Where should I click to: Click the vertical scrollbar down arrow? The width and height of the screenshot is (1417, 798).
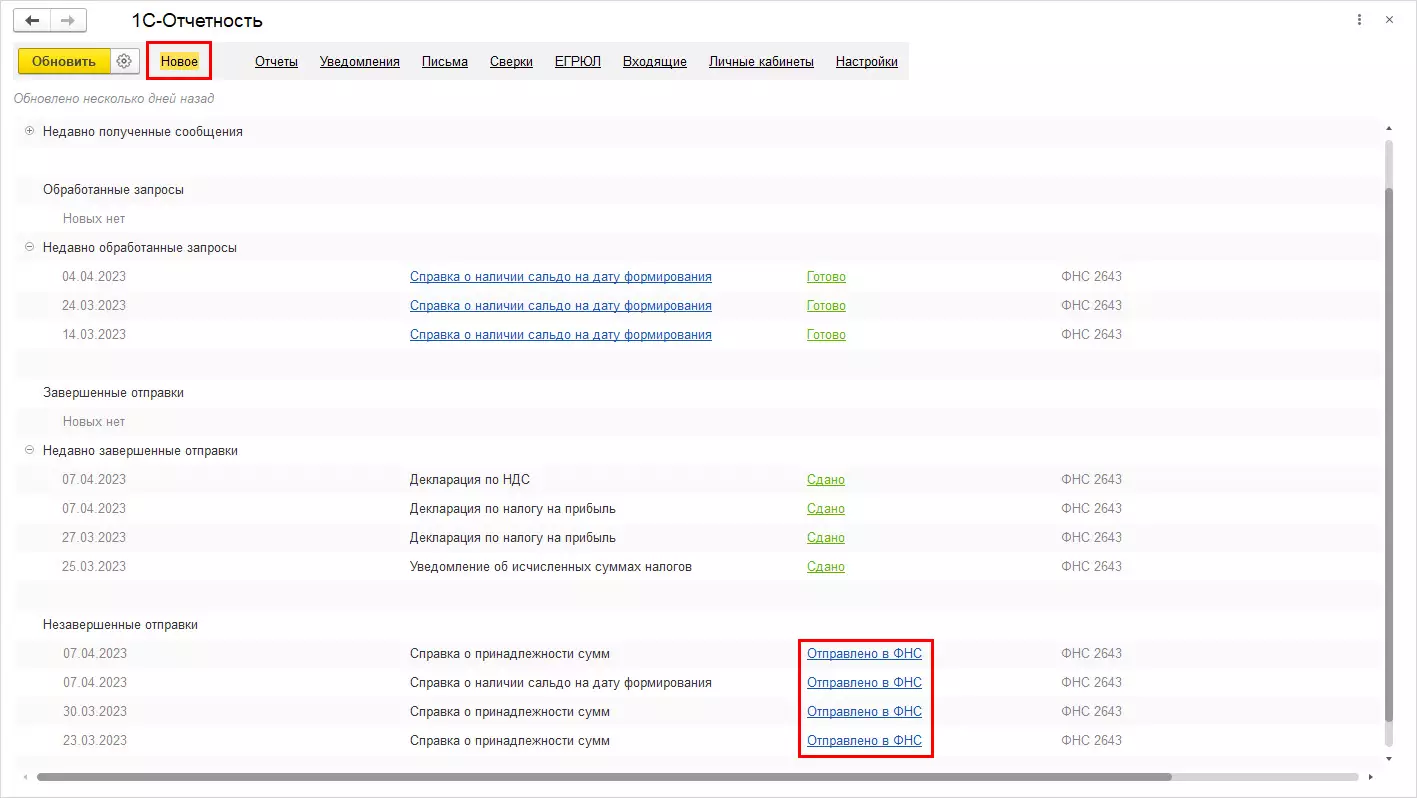coord(1388,759)
